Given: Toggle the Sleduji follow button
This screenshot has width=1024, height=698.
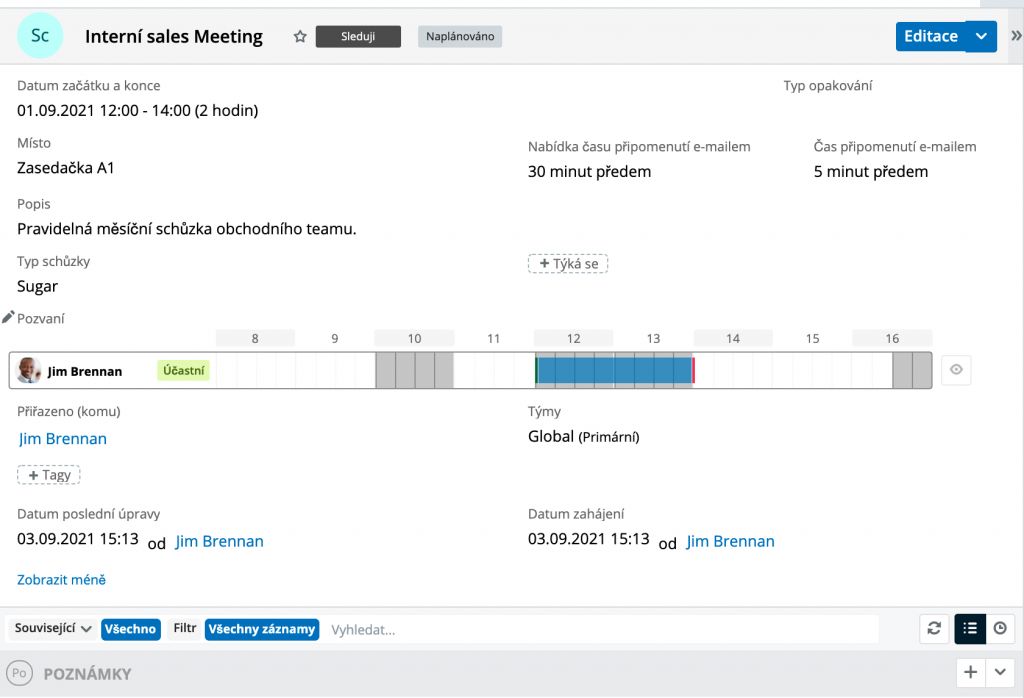Looking at the screenshot, I should tap(358, 37).
